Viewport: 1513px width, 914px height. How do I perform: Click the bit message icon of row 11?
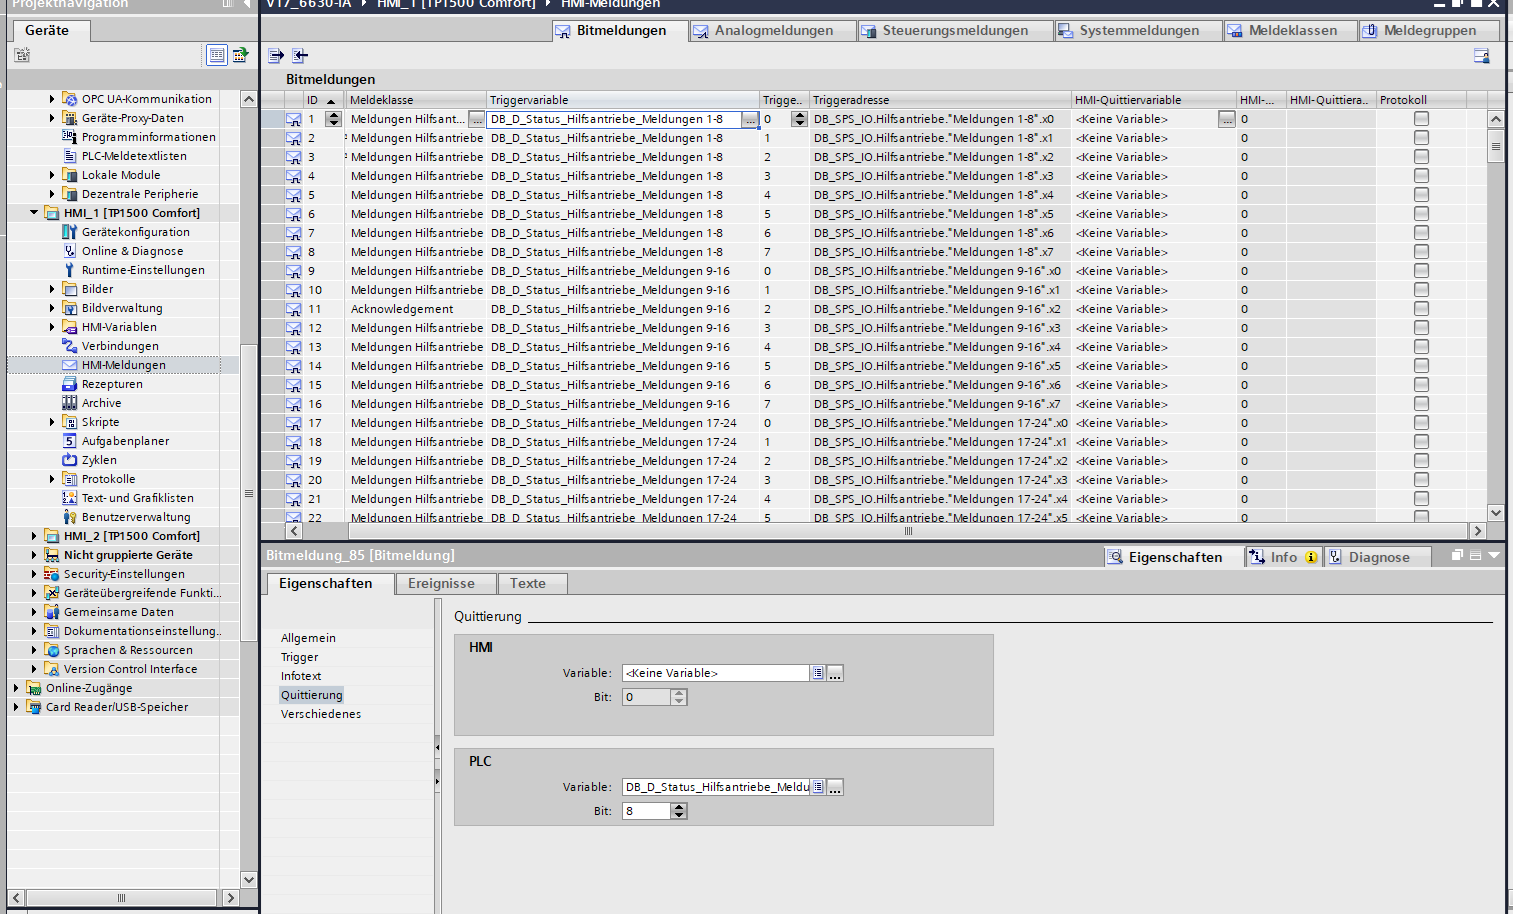tap(294, 309)
